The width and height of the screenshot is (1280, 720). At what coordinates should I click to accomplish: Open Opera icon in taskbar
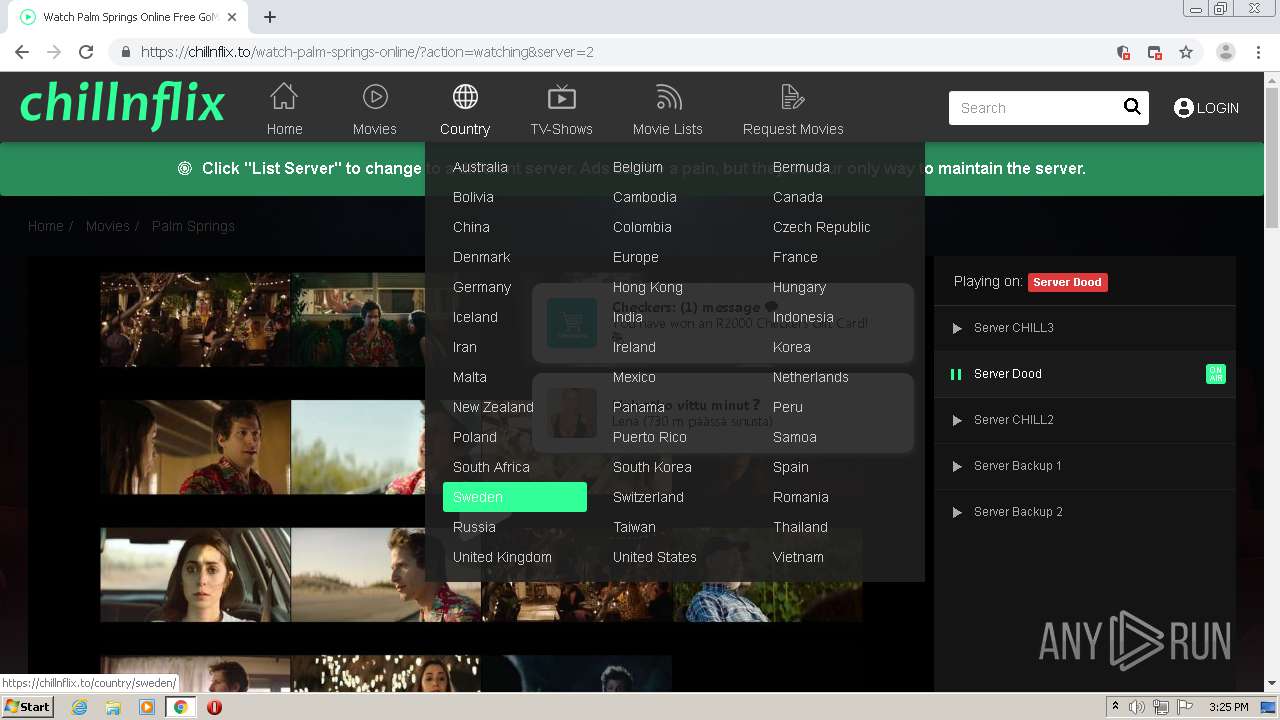pyautogui.click(x=214, y=707)
